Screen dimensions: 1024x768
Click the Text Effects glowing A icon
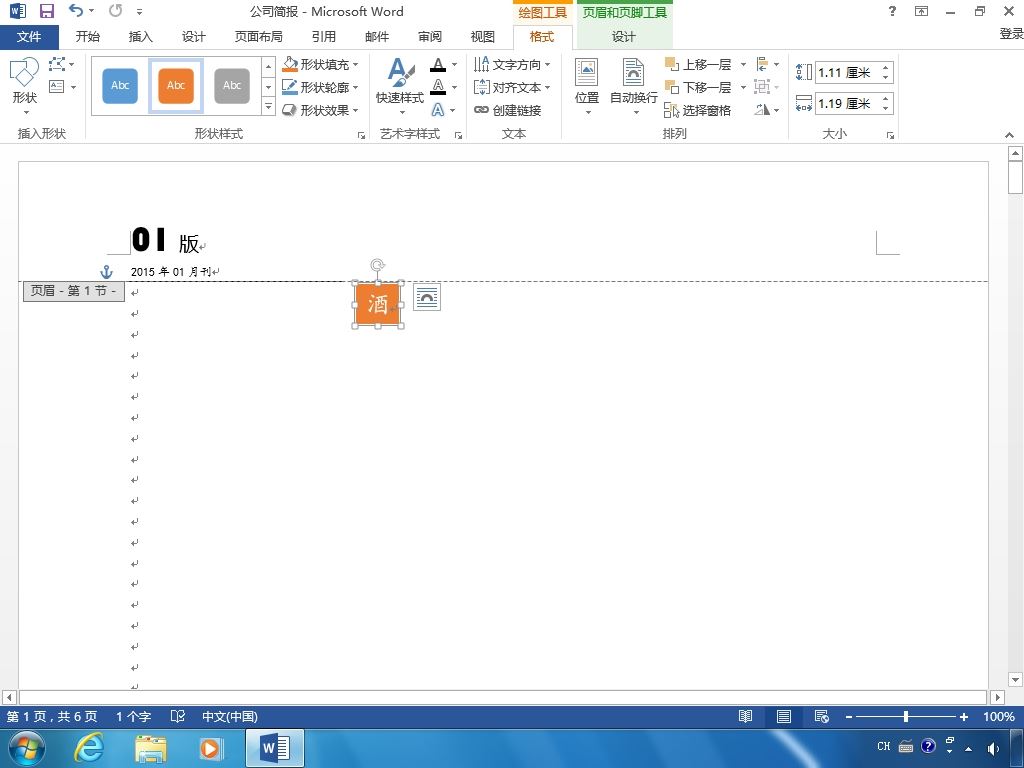coord(438,110)
